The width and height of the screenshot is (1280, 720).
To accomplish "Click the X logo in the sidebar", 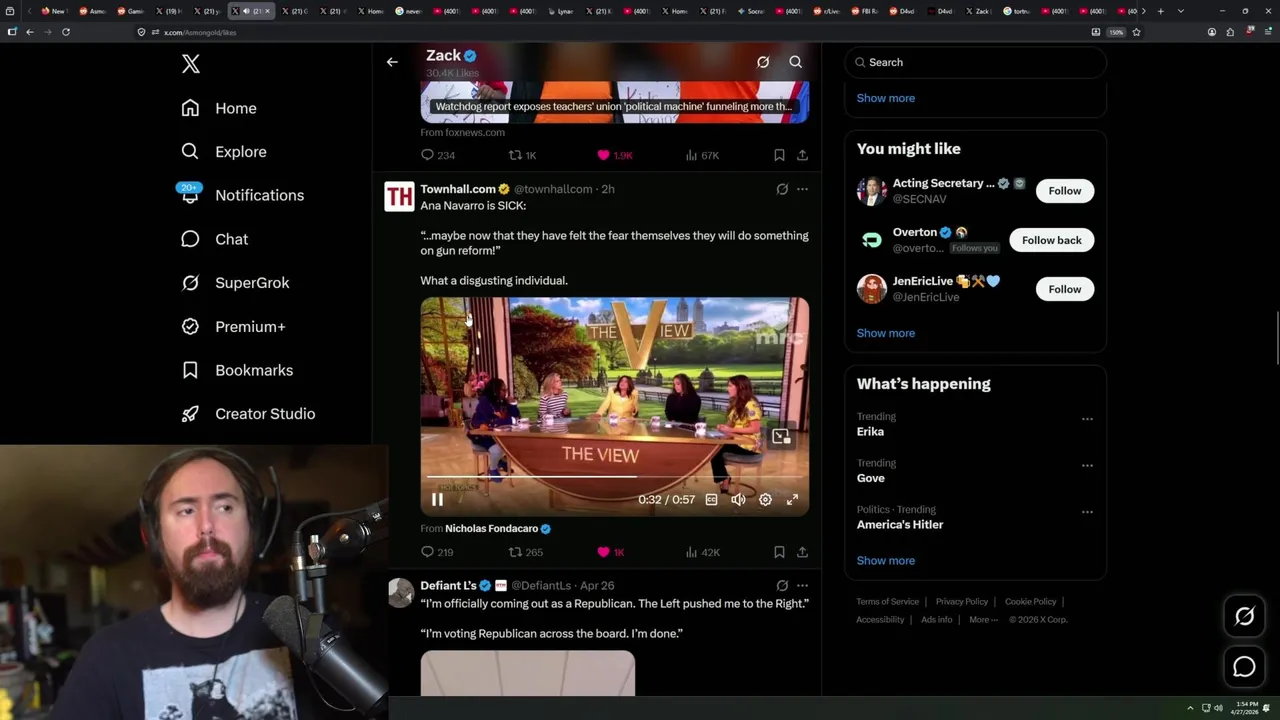I will 191,64.
